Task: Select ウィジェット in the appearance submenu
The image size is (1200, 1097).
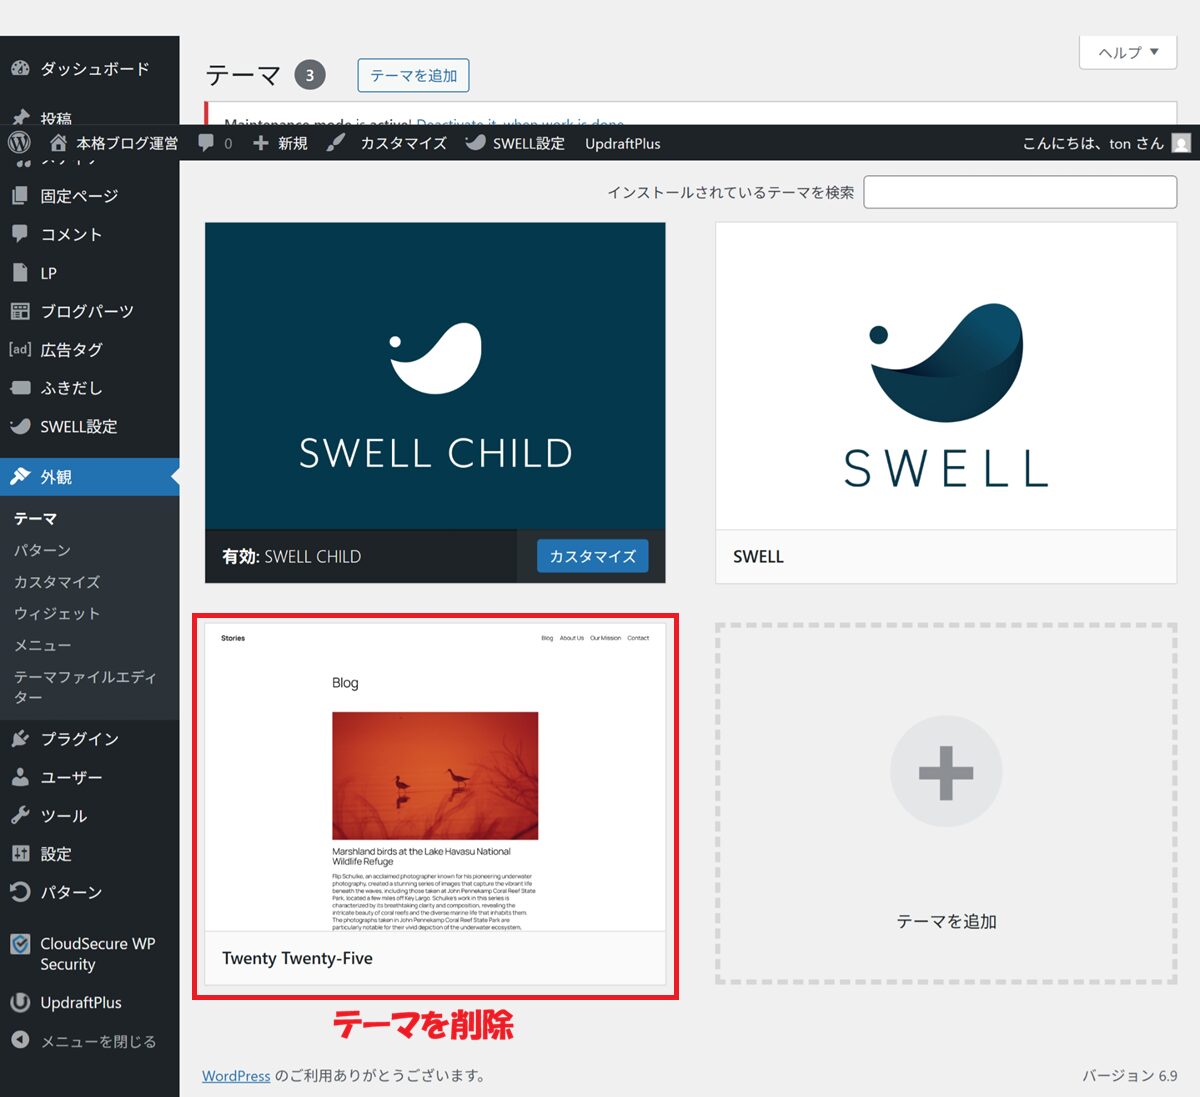Action: (57, 613)
